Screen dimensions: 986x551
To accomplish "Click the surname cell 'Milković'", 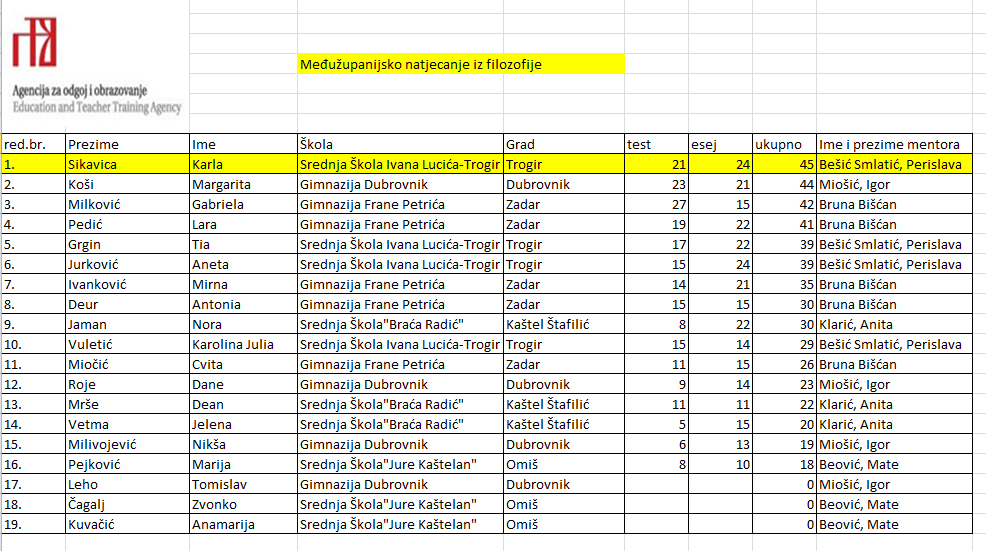I will (127, 204).
